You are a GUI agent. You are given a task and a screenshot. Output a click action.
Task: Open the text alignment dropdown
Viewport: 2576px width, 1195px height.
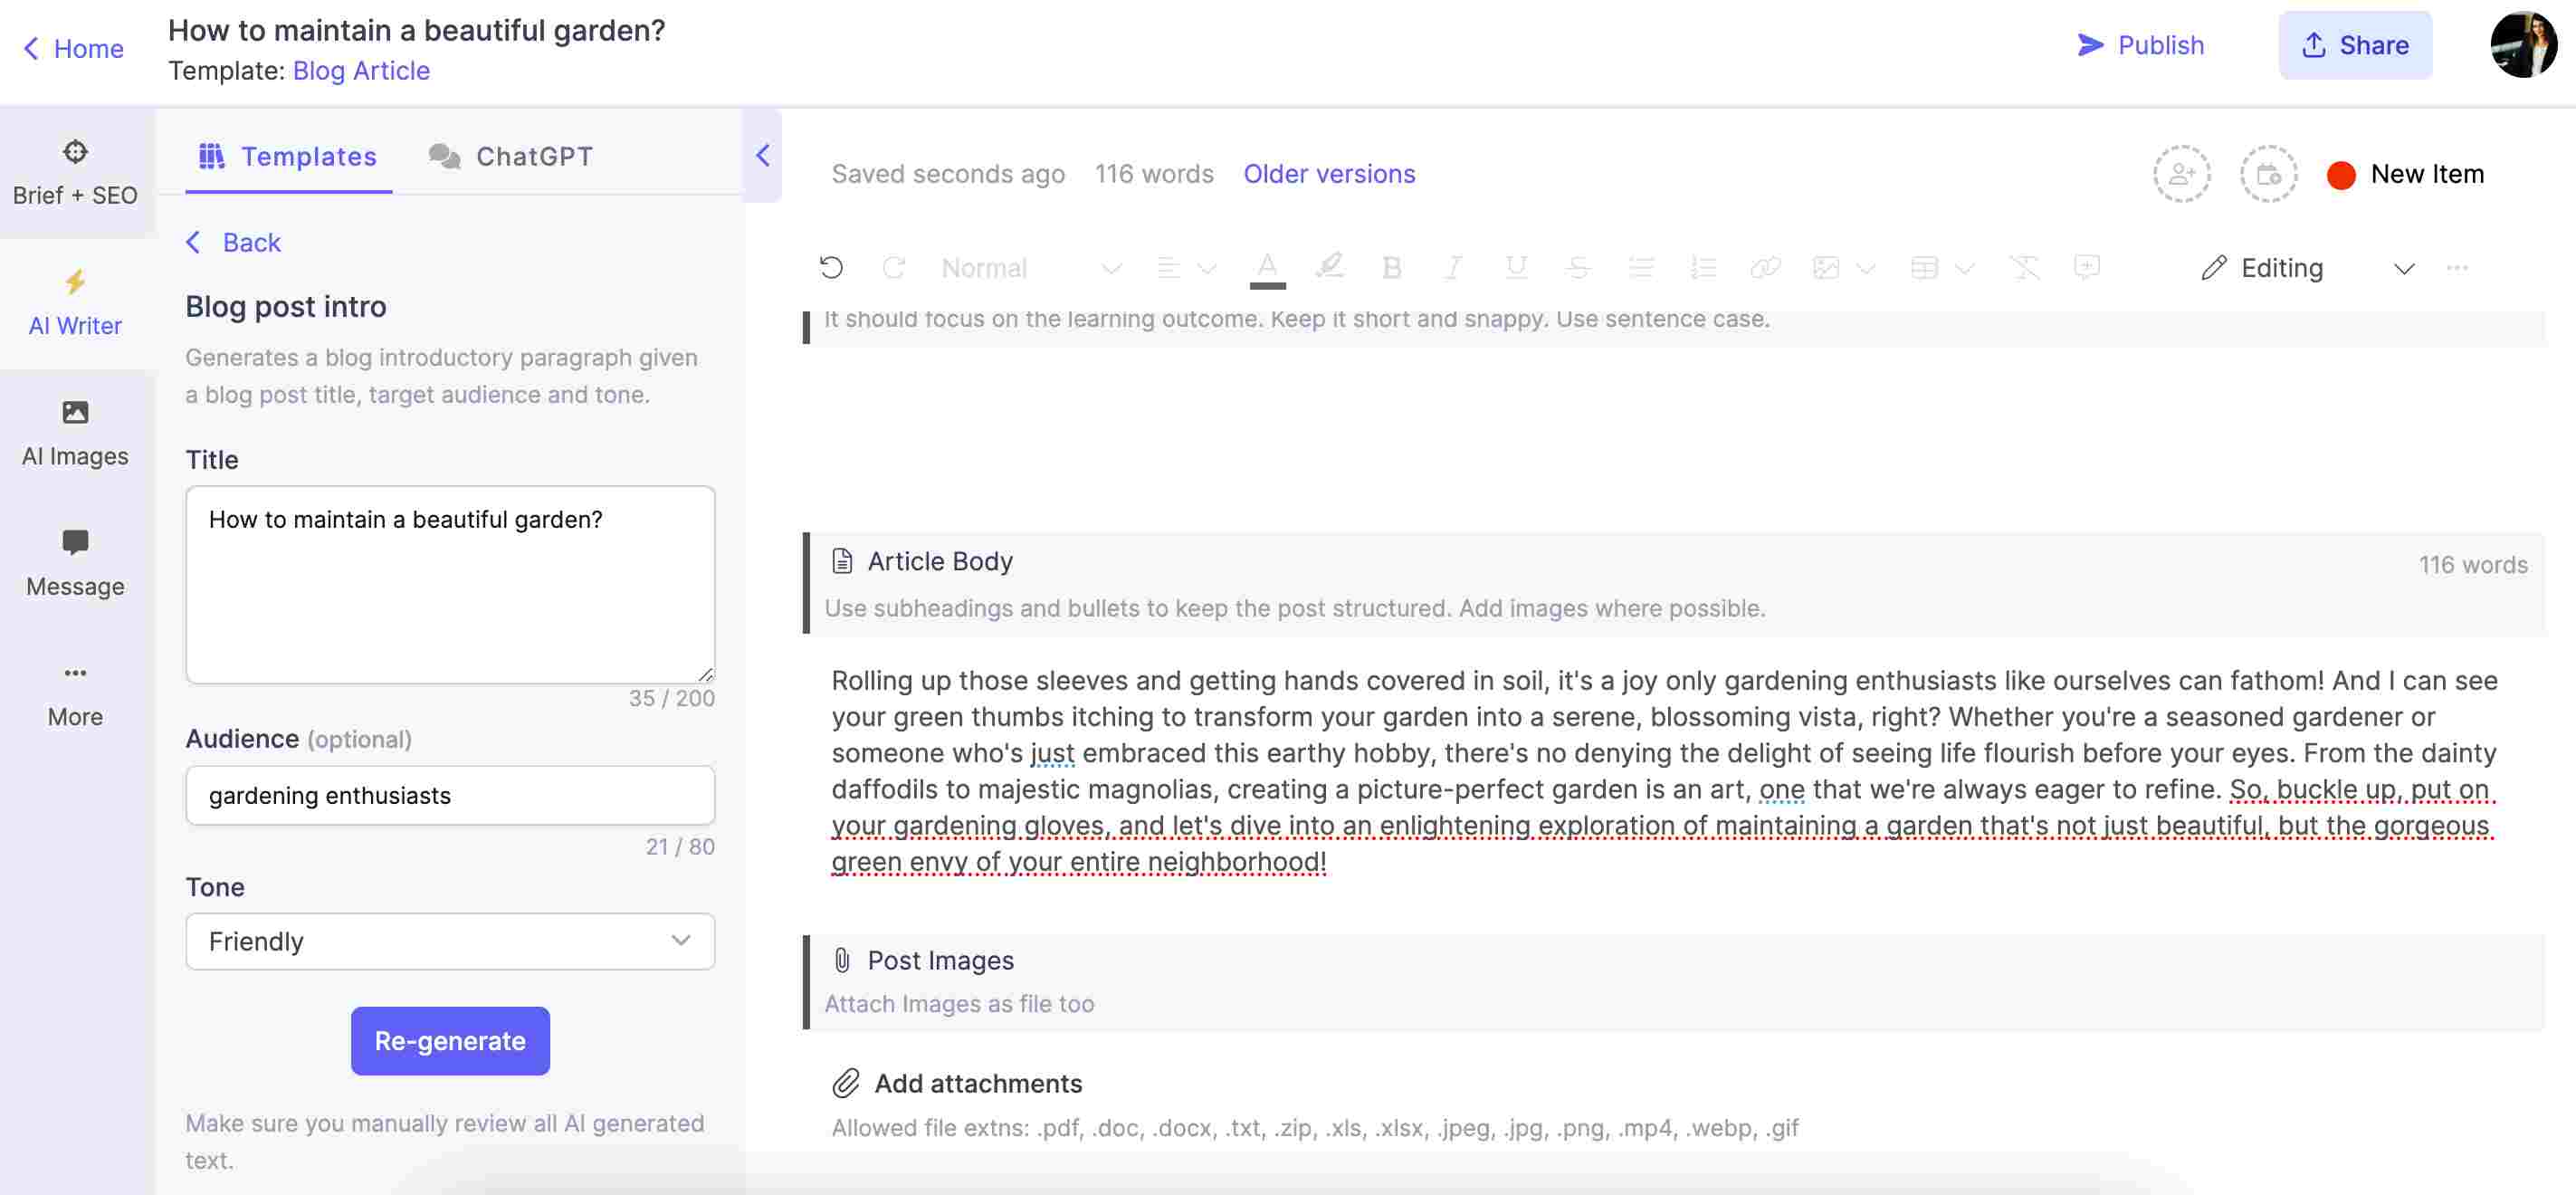click(x=1183, y=268)
